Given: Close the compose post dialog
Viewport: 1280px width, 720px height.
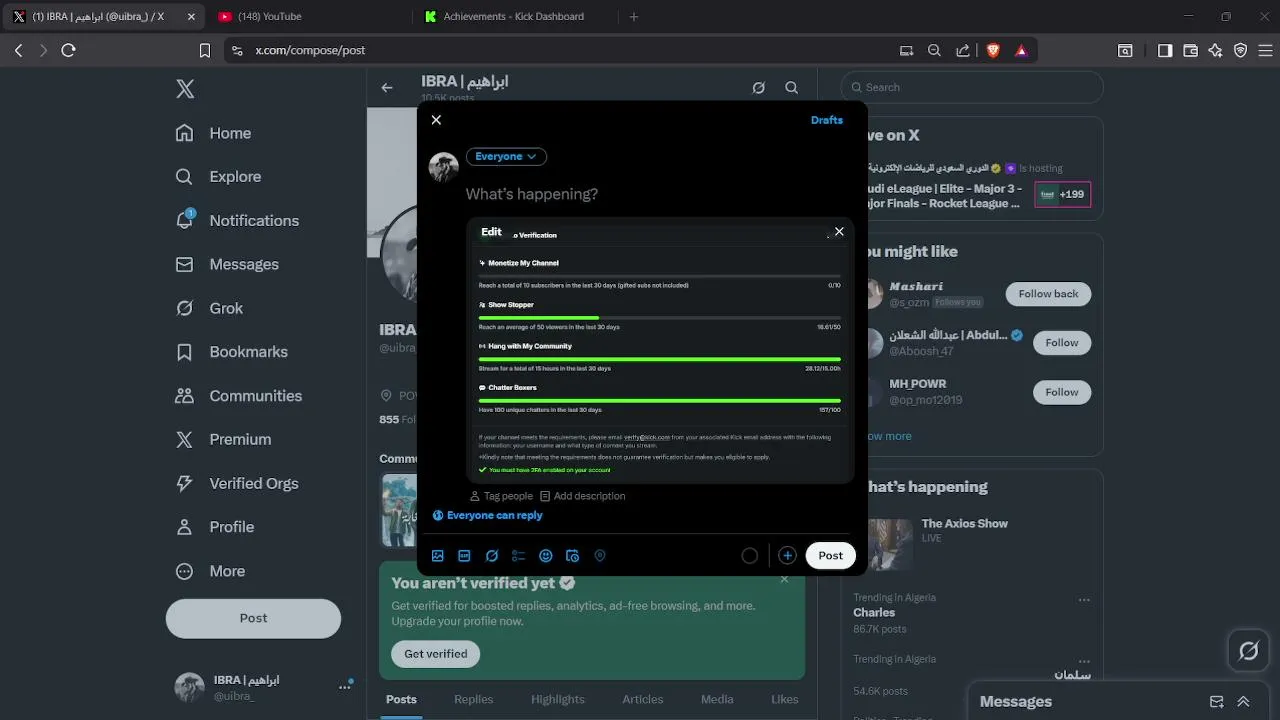Looking at the screenshot, I should 436,120.
